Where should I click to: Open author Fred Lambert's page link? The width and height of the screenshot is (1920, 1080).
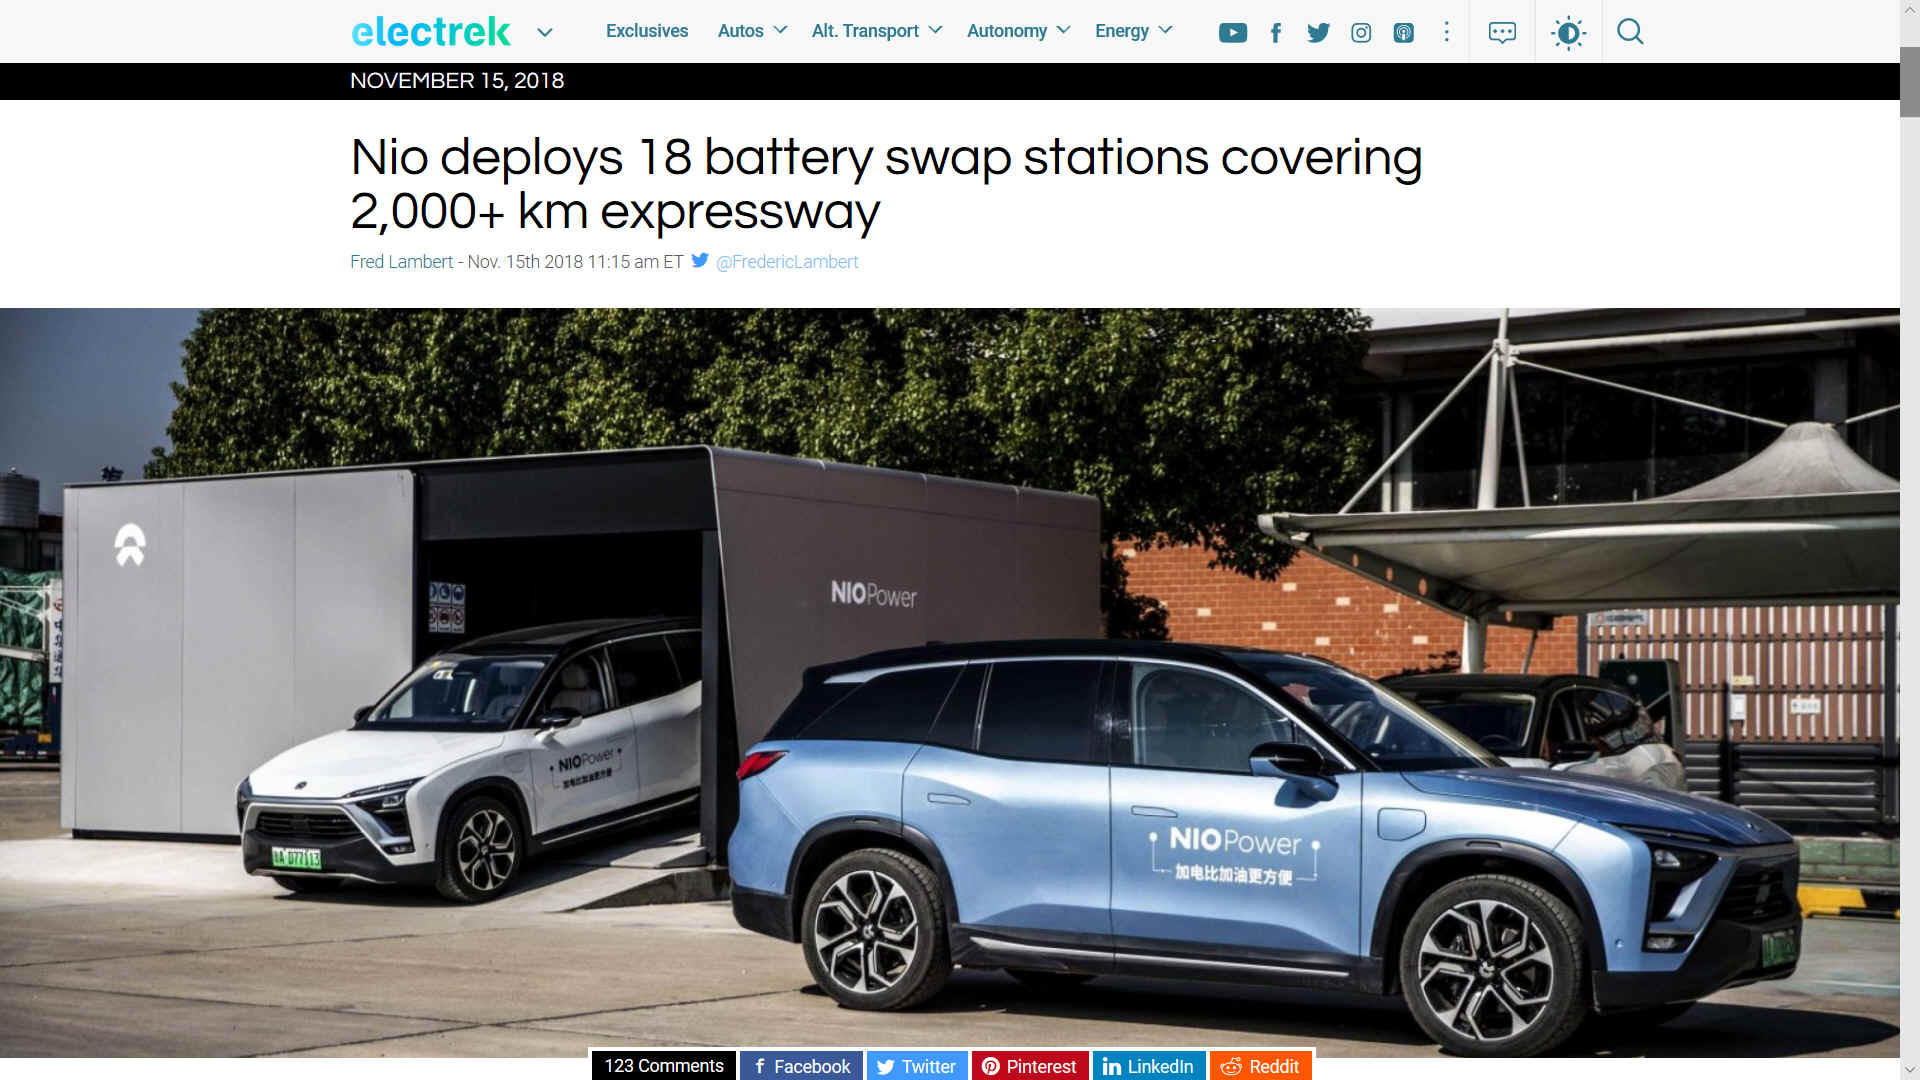point(401,262)
